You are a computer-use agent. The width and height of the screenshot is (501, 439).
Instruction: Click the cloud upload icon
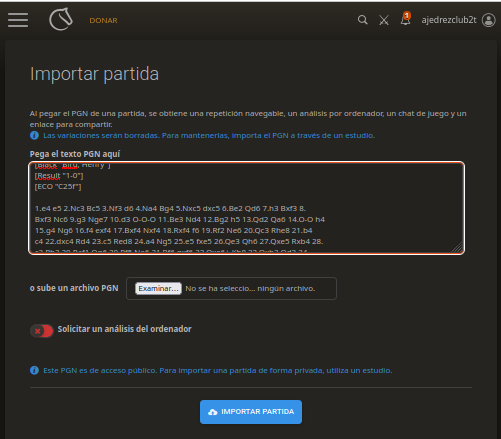(213, 412)
